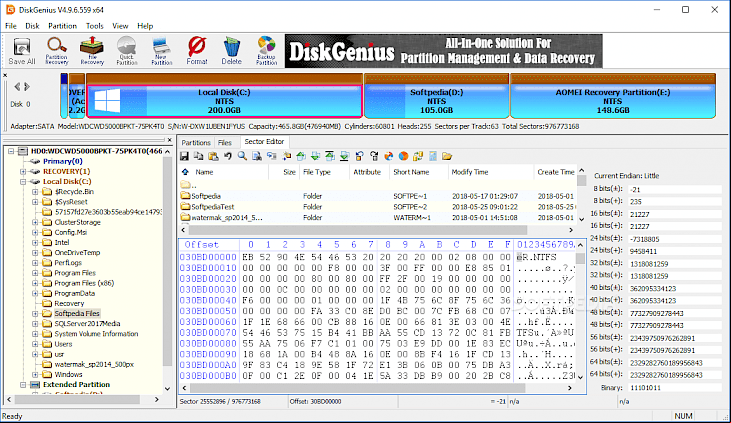
Task: Select watermak_sp2014_5... folder row
Action: [378, 217]
